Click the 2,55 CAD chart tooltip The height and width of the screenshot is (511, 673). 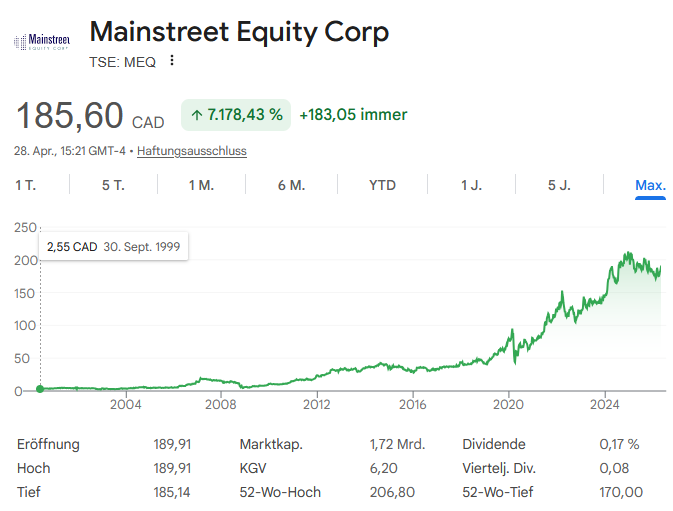(113, 246)
